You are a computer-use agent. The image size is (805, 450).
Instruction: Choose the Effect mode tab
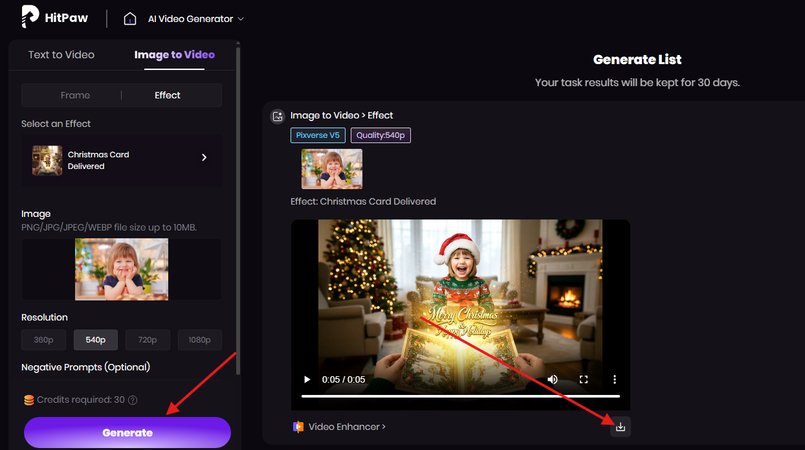[167, 95]
